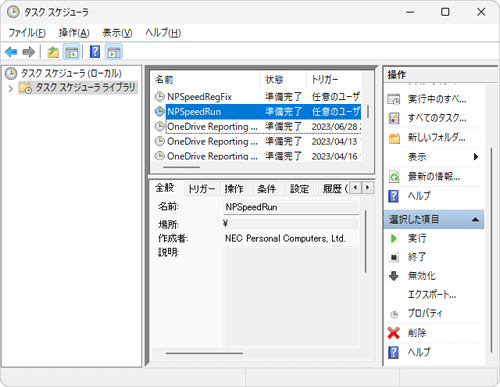
Task: Switch to the 条件 tab
Action: point(267,189)
